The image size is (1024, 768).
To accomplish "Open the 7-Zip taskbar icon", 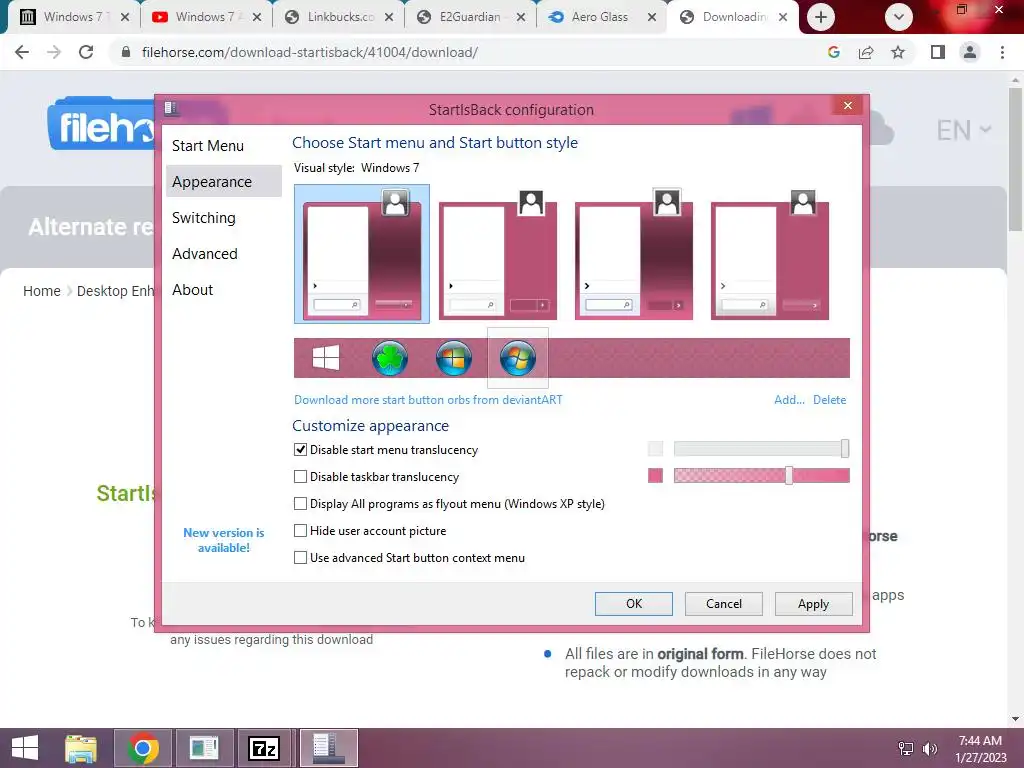I will [264, 748].
